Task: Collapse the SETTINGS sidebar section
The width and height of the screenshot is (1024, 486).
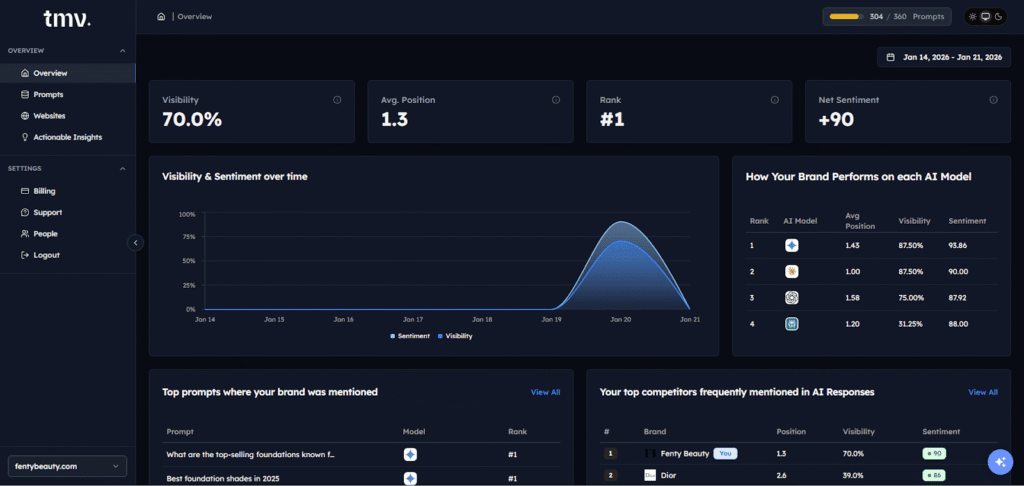Action: tap(122, 169)
